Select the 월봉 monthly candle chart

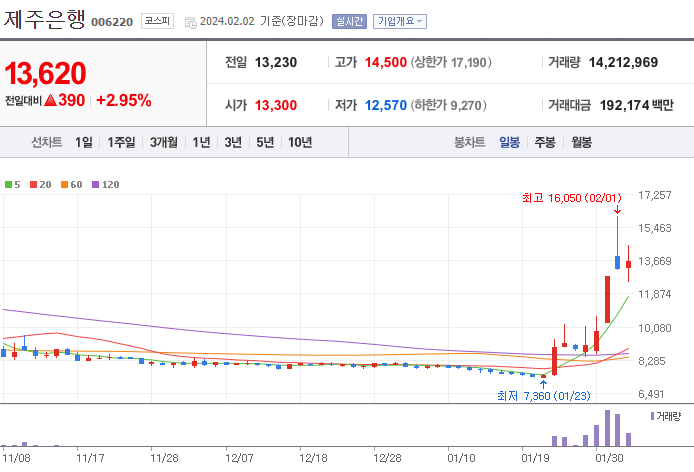(x=581, y=142)
